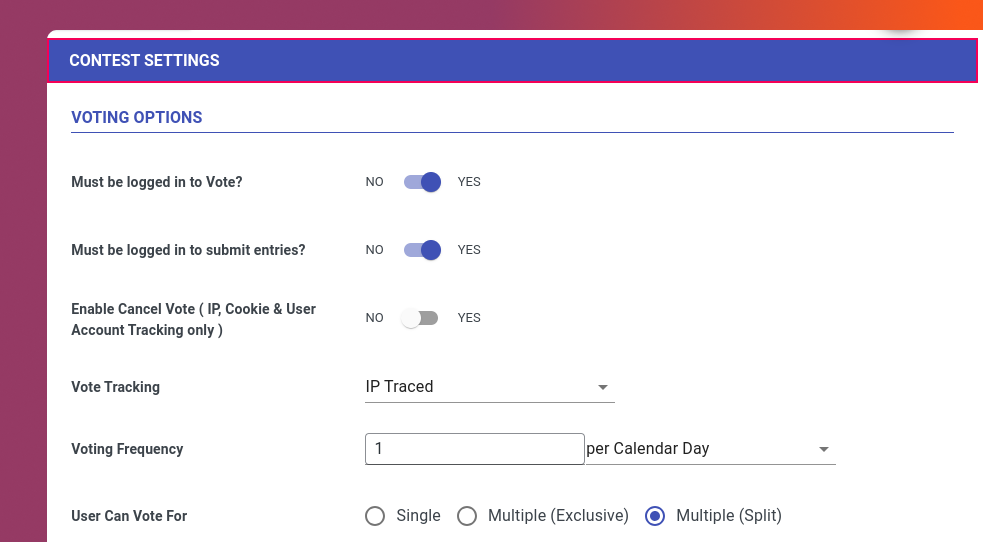Open the Vote Tracking dropdown arrow
983x542 pixels.
tap(602, 387)
